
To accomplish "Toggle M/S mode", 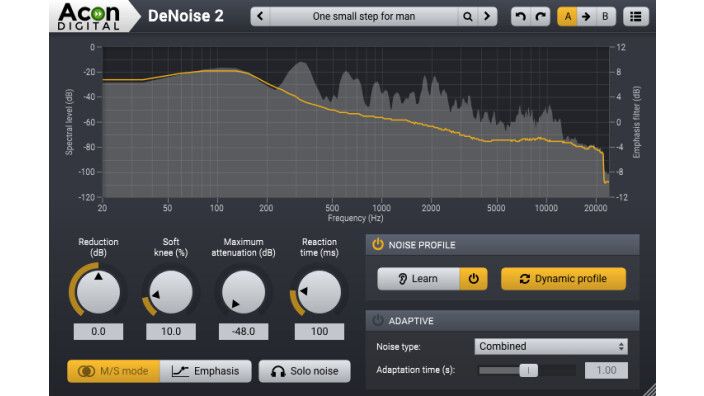I will (114, 371).
